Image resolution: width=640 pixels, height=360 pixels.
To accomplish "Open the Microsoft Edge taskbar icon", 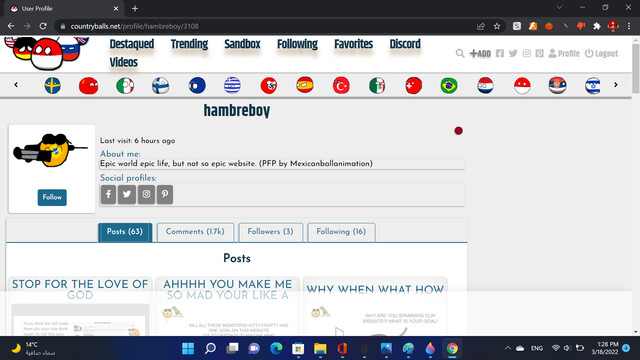I will [x=276, y=348].
